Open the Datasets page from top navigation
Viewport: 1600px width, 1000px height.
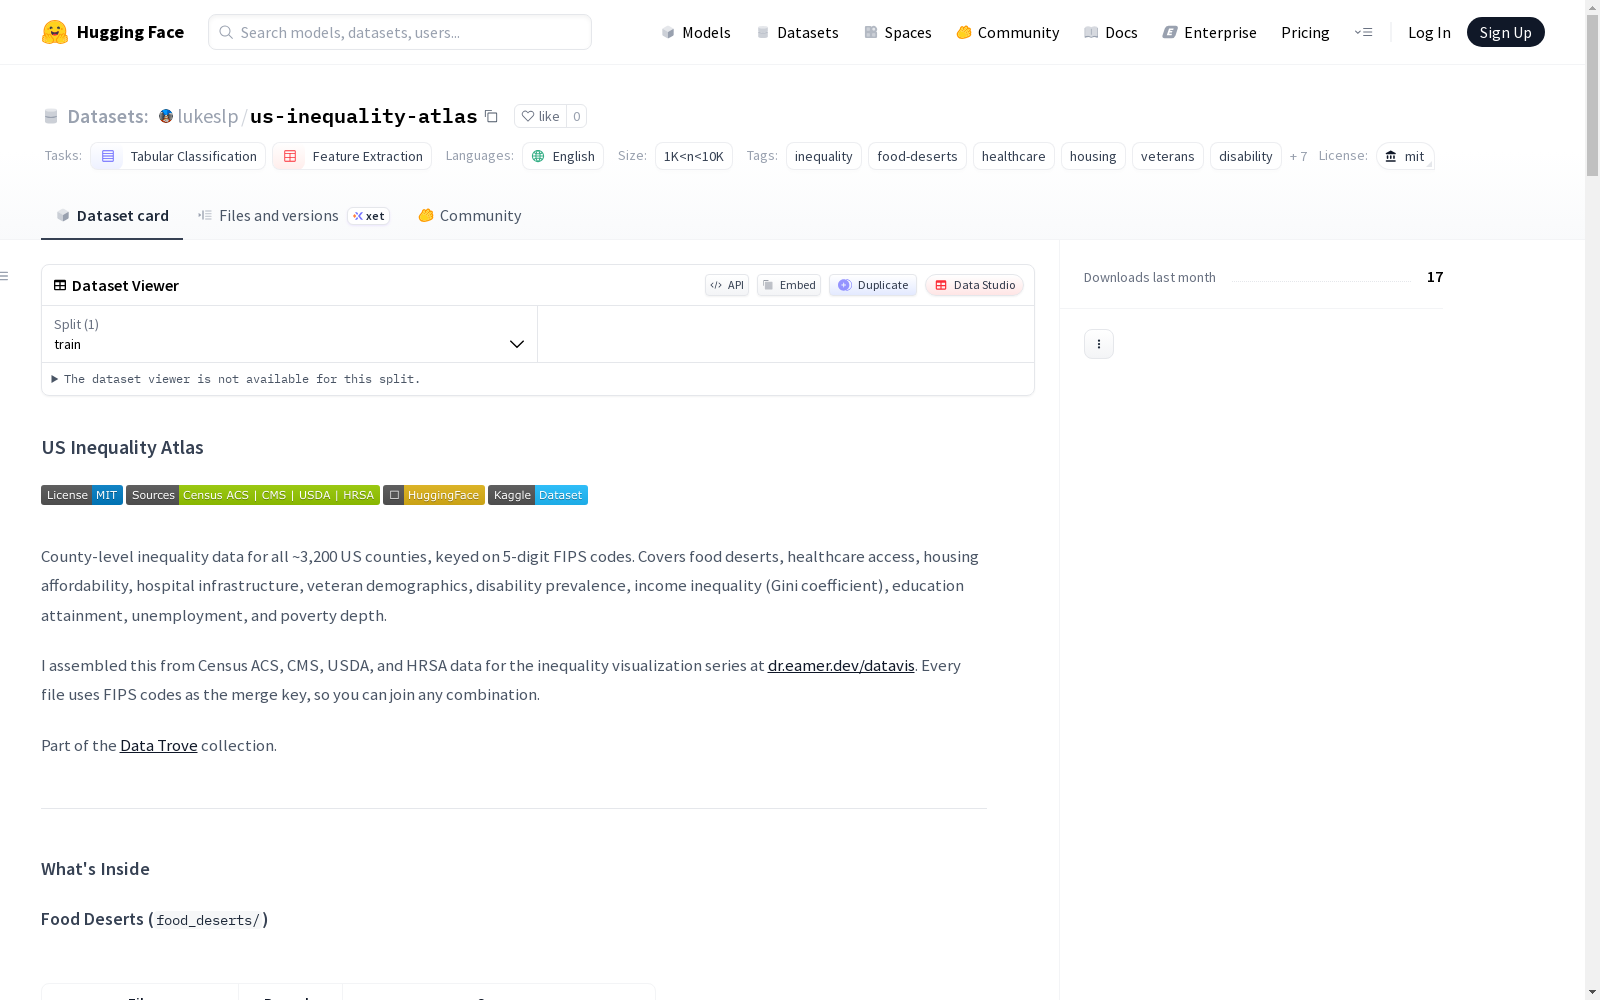pos(797,32)
